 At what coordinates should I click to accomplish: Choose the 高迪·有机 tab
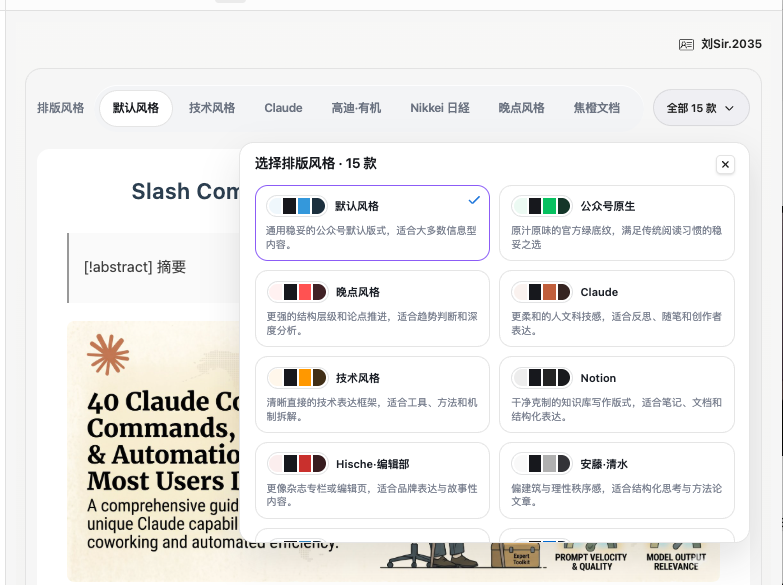point(356,108)
